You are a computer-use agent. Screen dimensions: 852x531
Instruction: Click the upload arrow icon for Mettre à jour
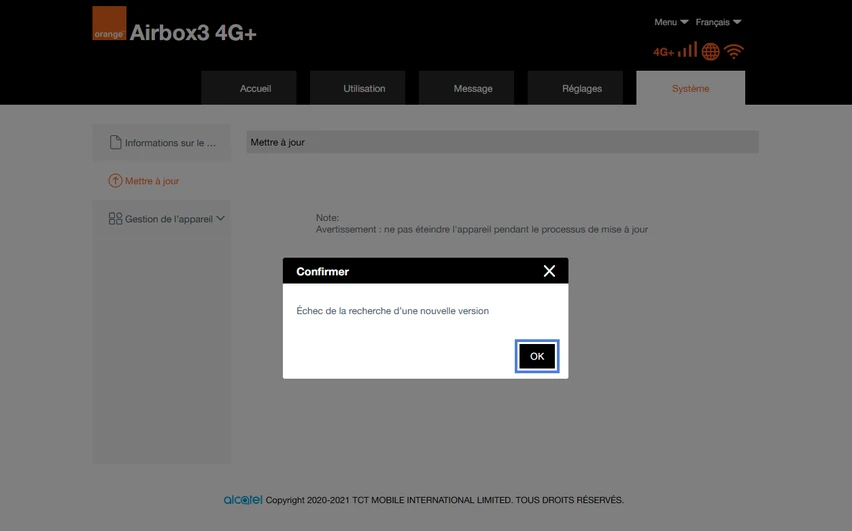[115, 180]
